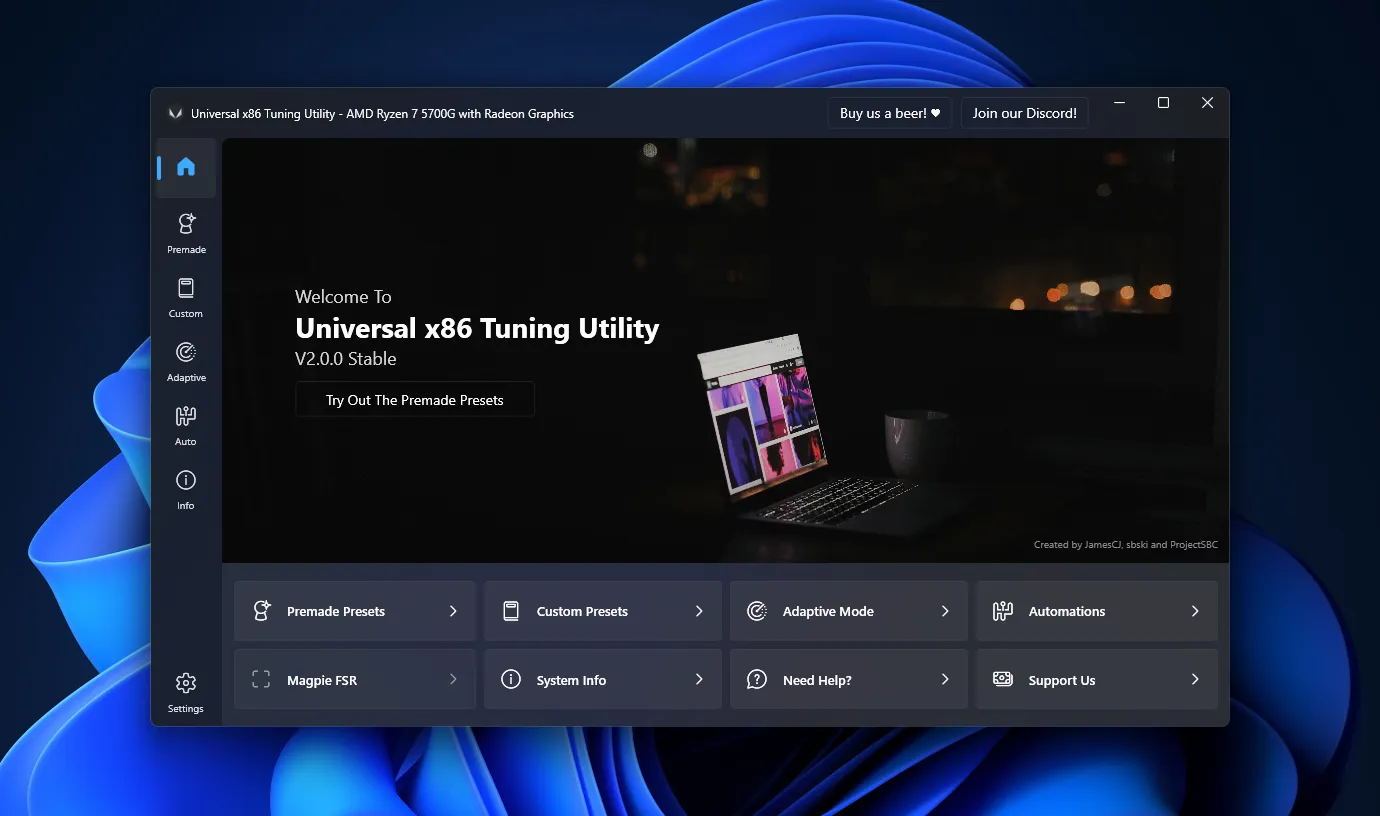Click the Premade Presets card icon
The image size is (1380, 816).
pos(262,611)
